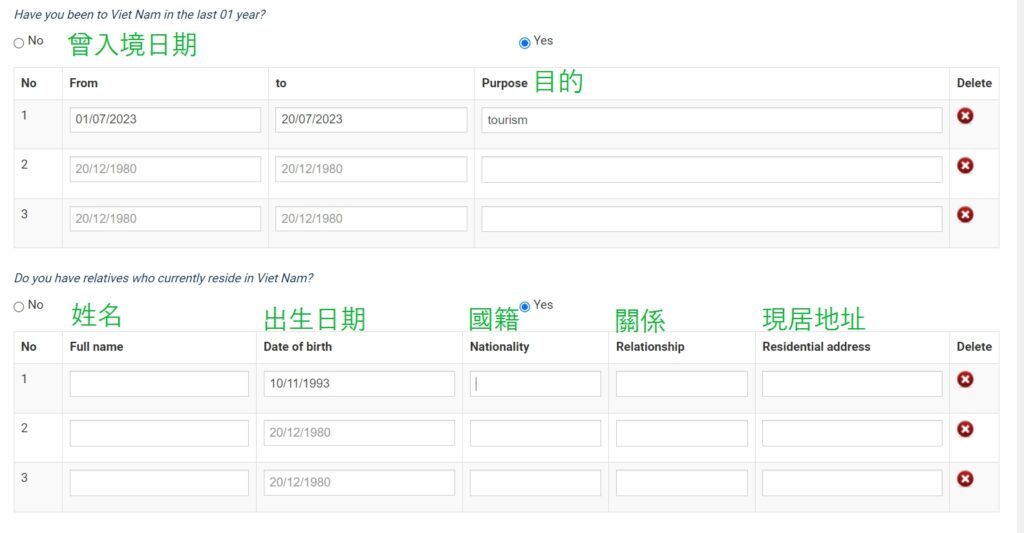1024x533 pixels.
Task: Click the Purpose field in visit row 3
Action: [711, 219]
